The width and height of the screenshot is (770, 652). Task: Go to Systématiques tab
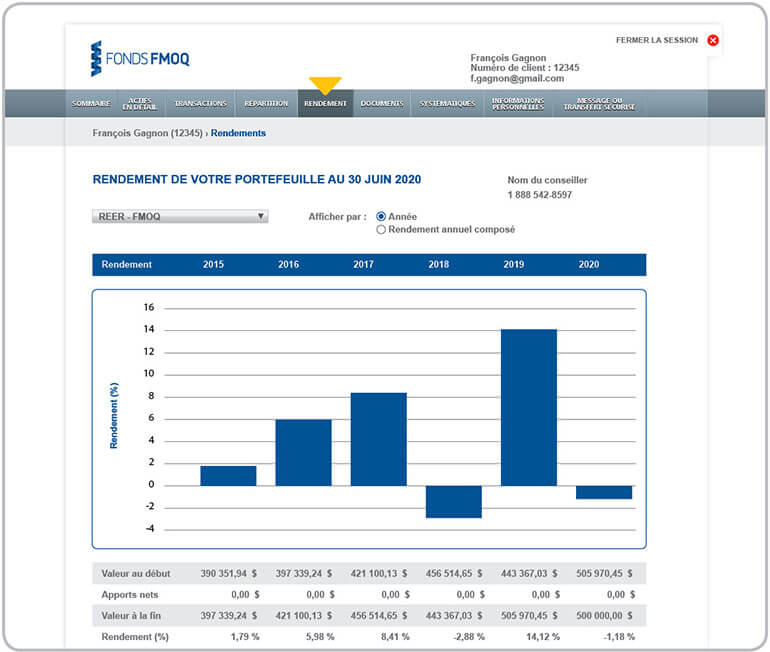[x=447, y=104]
